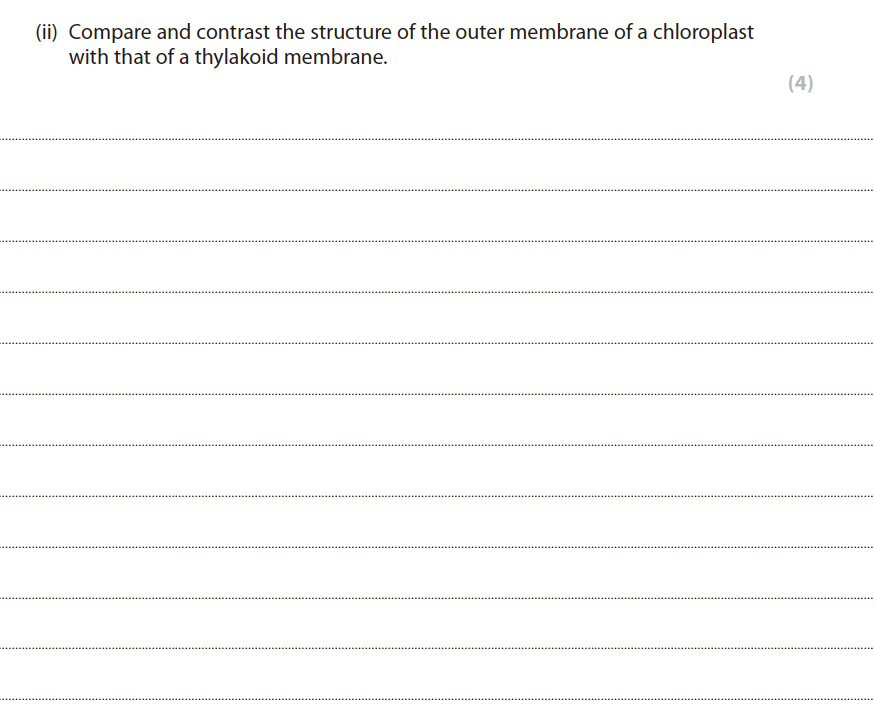Click the word "chloroplast" in the question
The height and width of the screenshot is (714, 874).
tap(703, 32)
